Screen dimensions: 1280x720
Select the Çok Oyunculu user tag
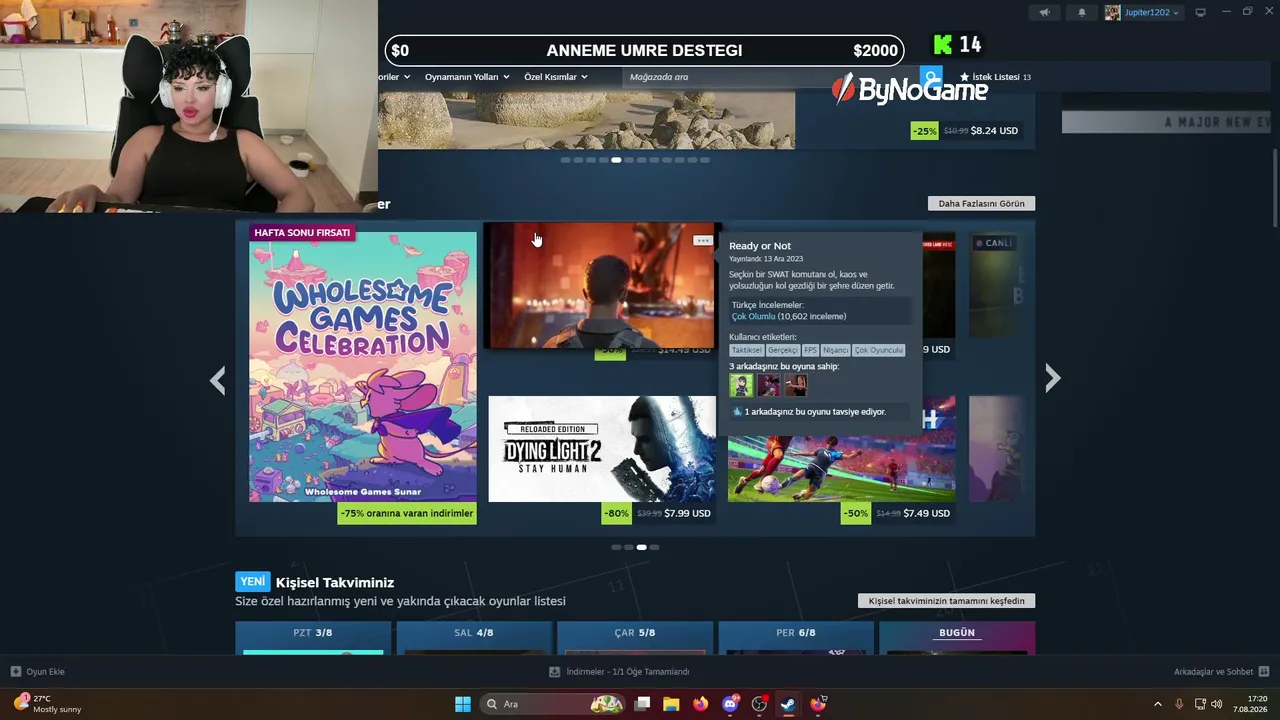(x=879, y=350)
